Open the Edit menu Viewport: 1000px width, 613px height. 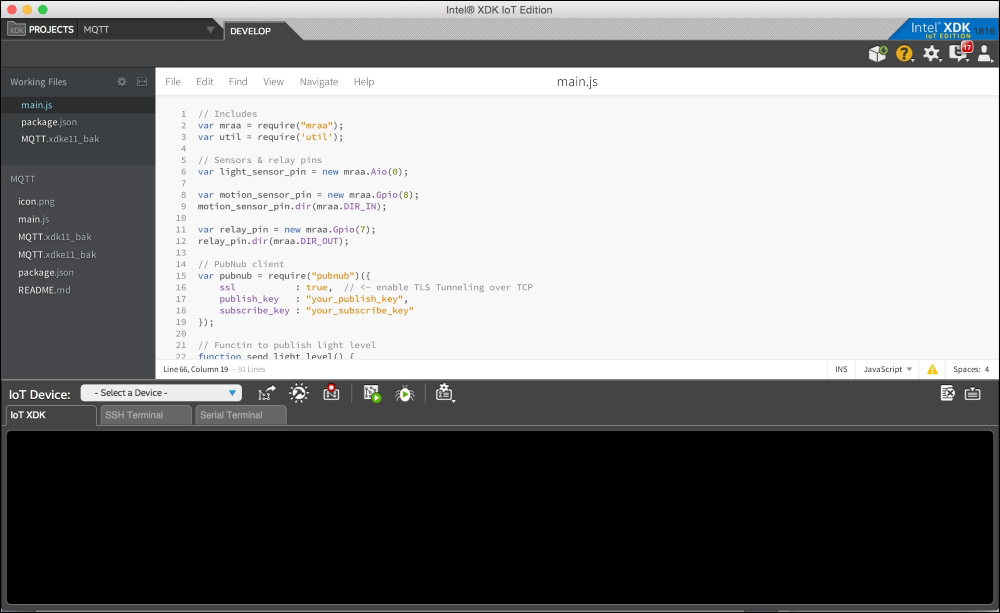tap(205, 82)
